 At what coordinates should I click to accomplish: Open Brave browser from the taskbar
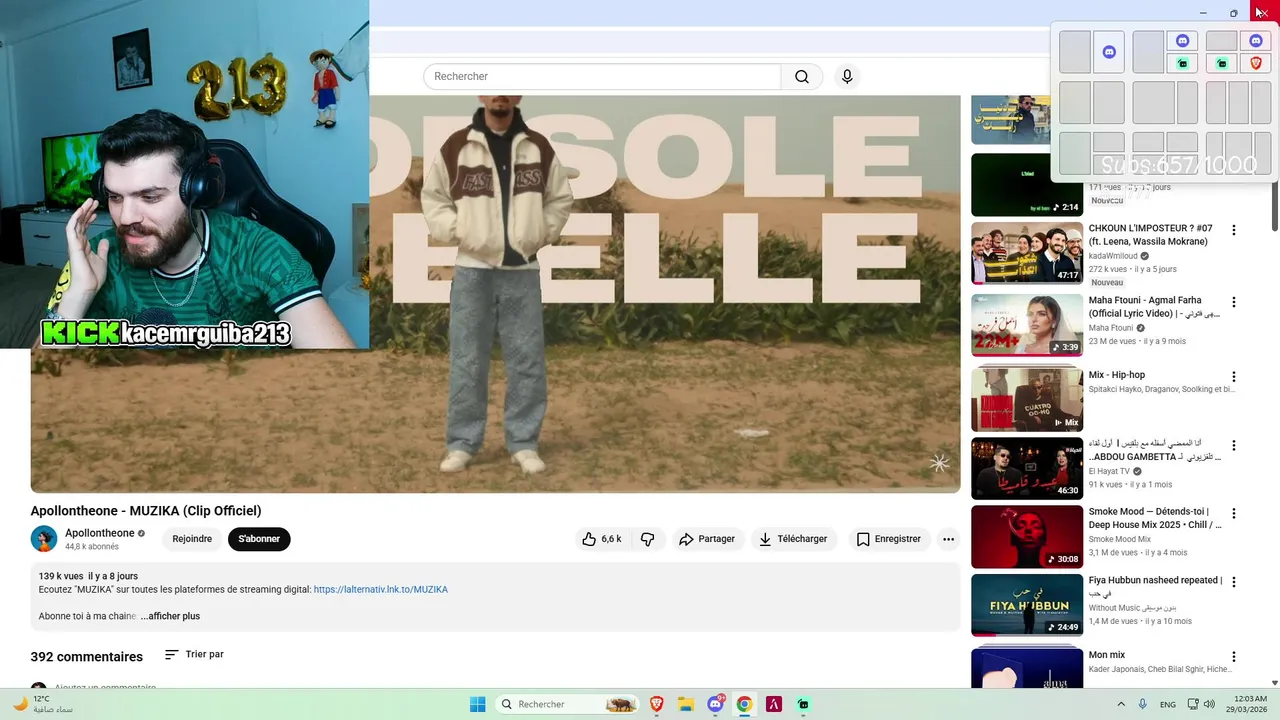click(x=657, y=704)
